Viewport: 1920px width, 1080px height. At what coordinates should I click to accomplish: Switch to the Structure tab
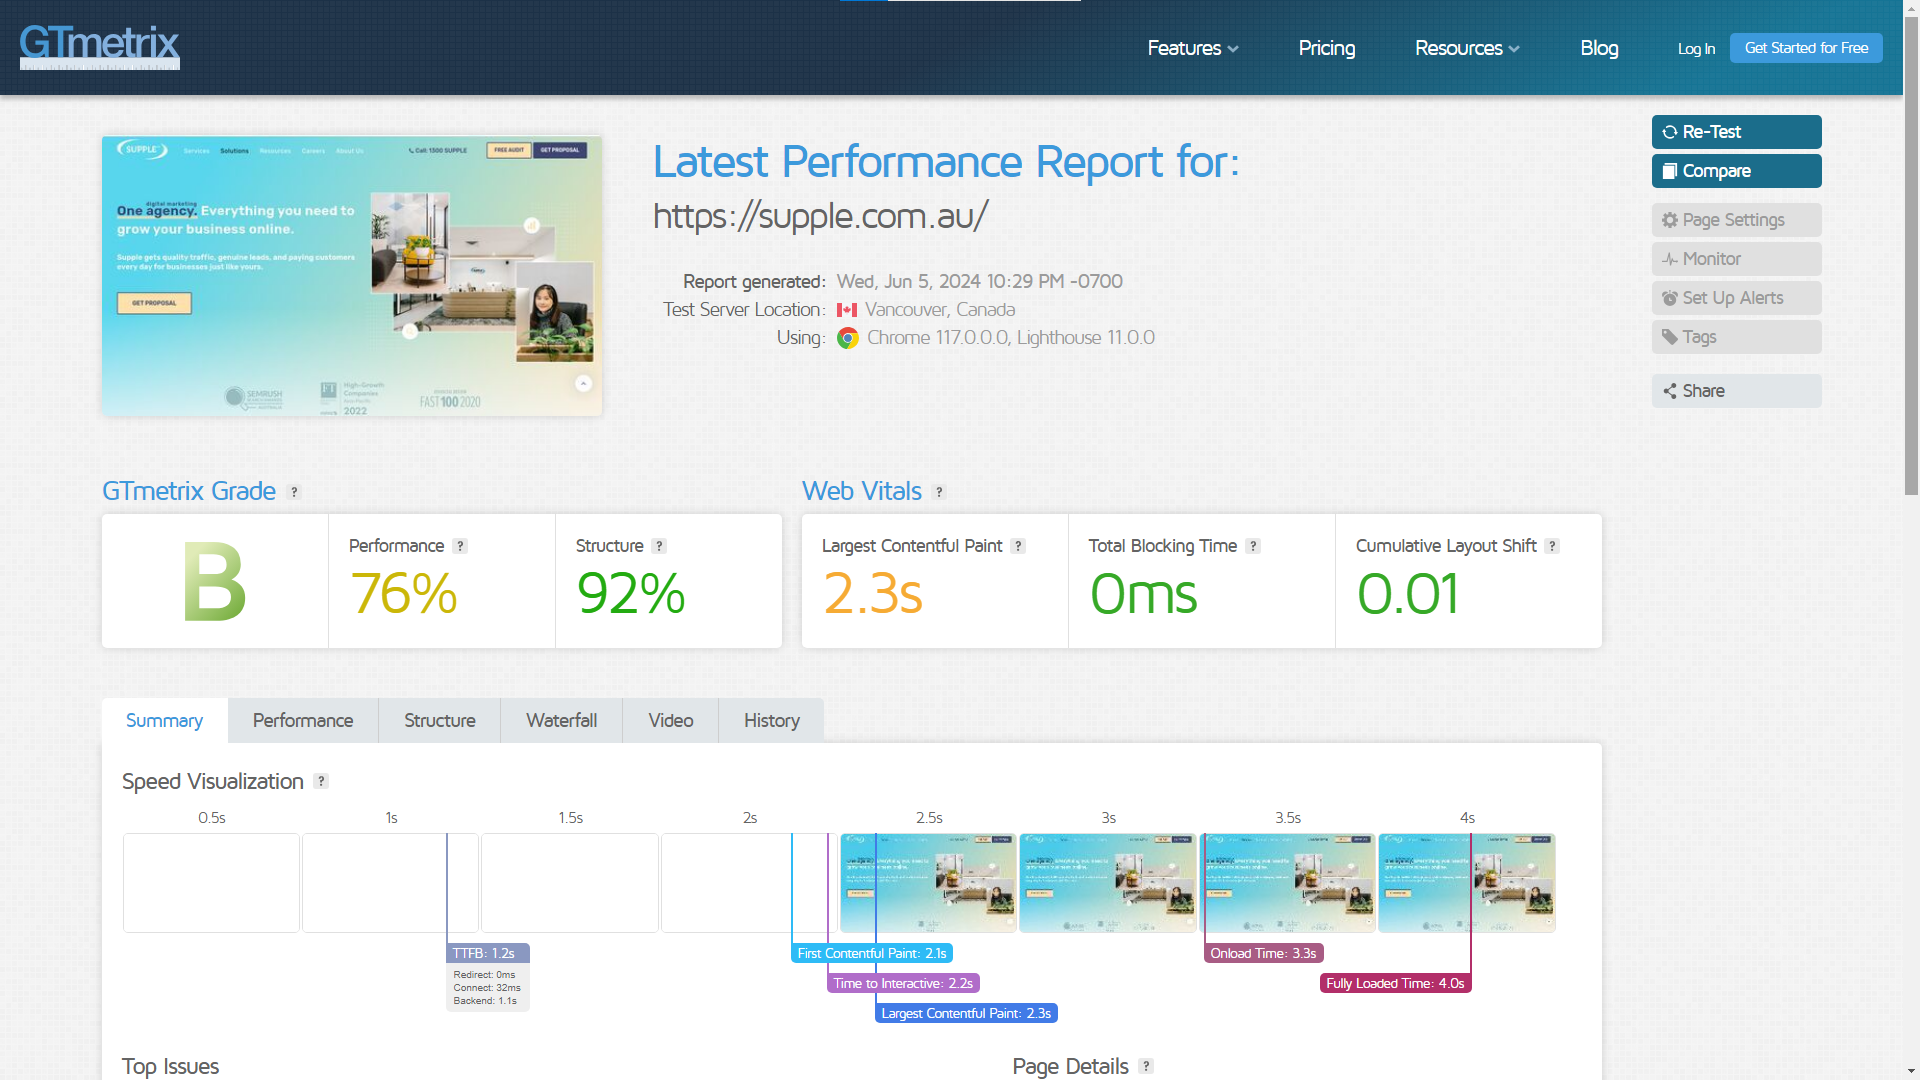[439, 721]
